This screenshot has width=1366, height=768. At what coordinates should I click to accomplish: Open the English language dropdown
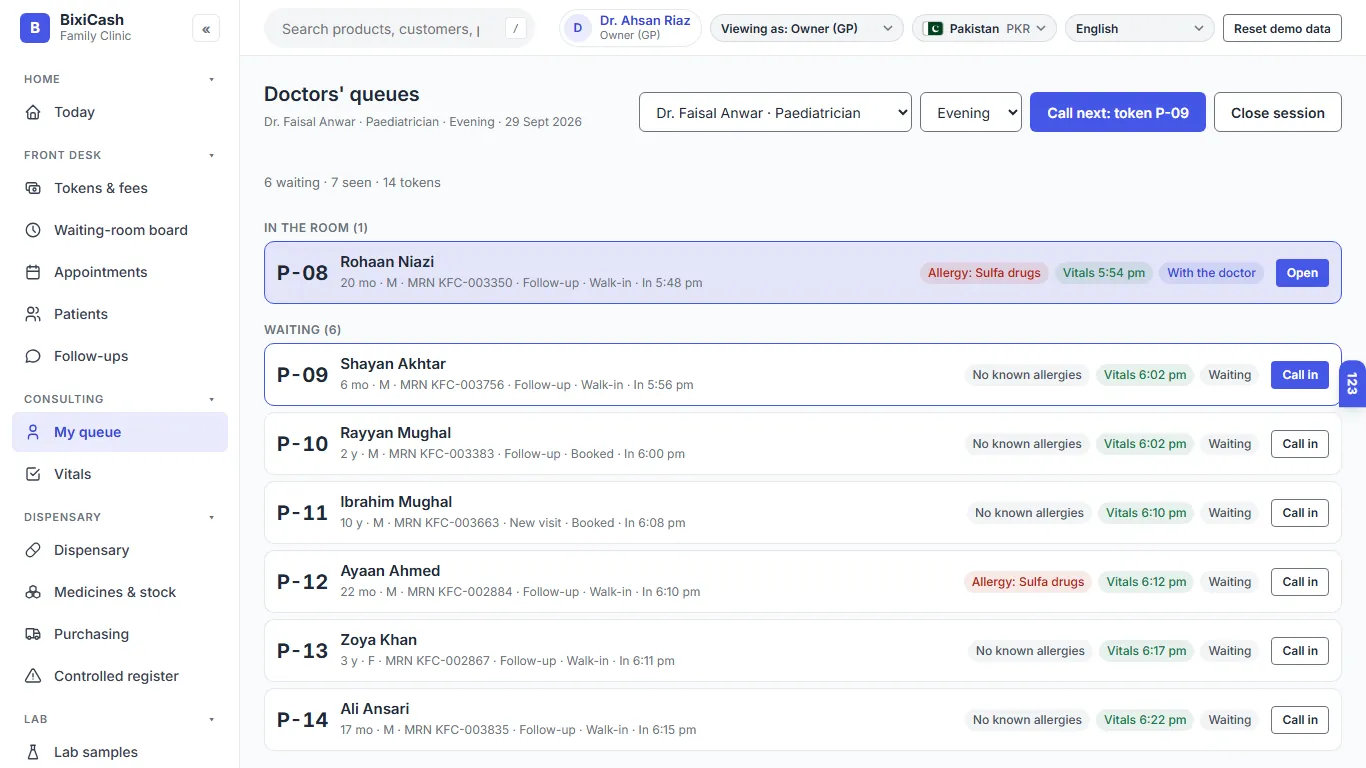pyautogui.click(x=1140, y=29)
